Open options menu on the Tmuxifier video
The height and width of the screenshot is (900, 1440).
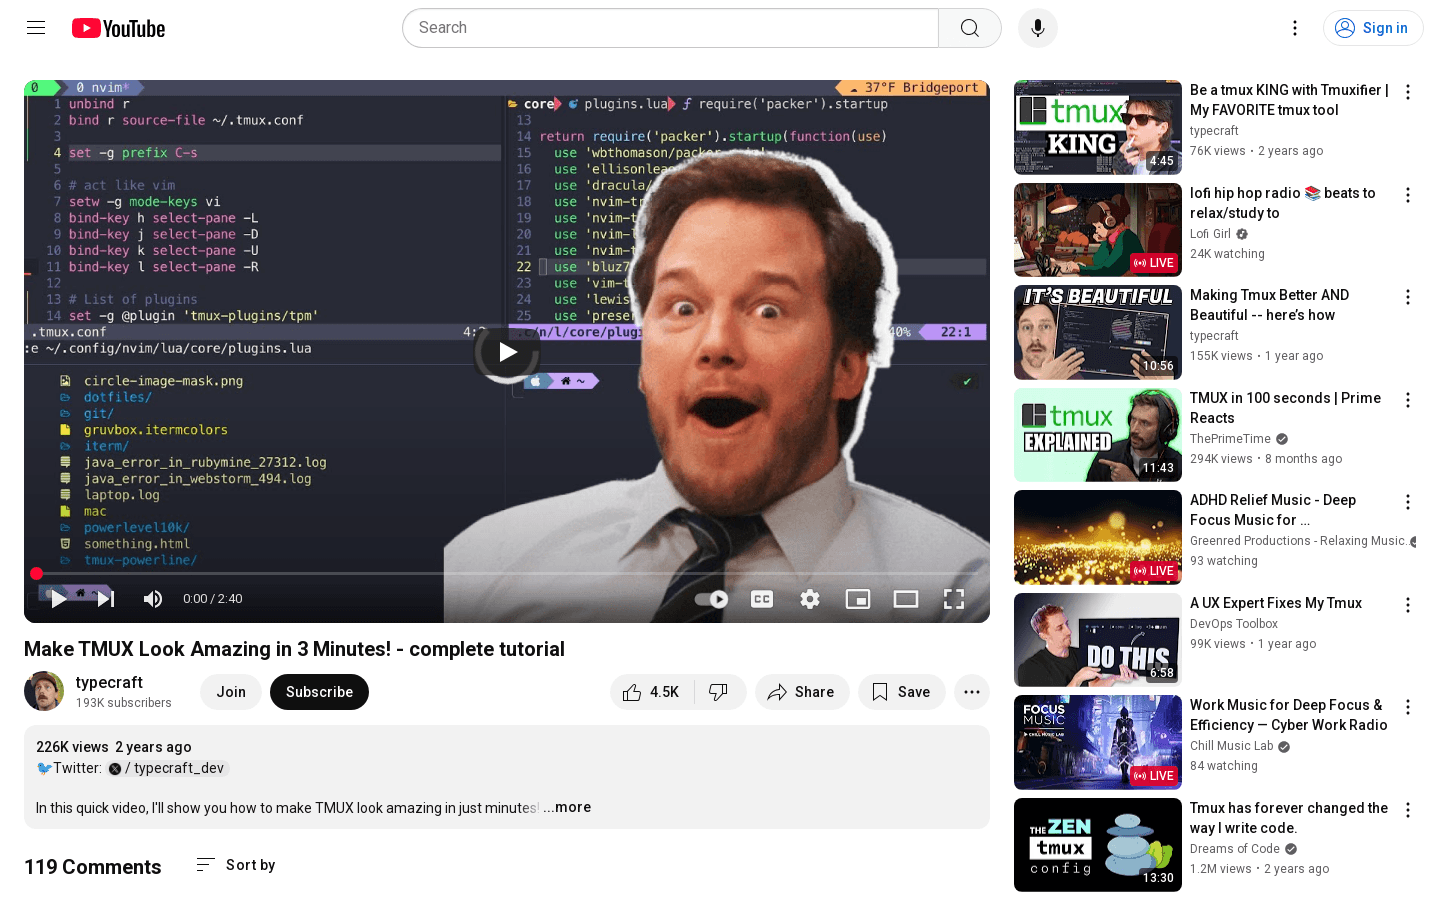point(1408,92)
